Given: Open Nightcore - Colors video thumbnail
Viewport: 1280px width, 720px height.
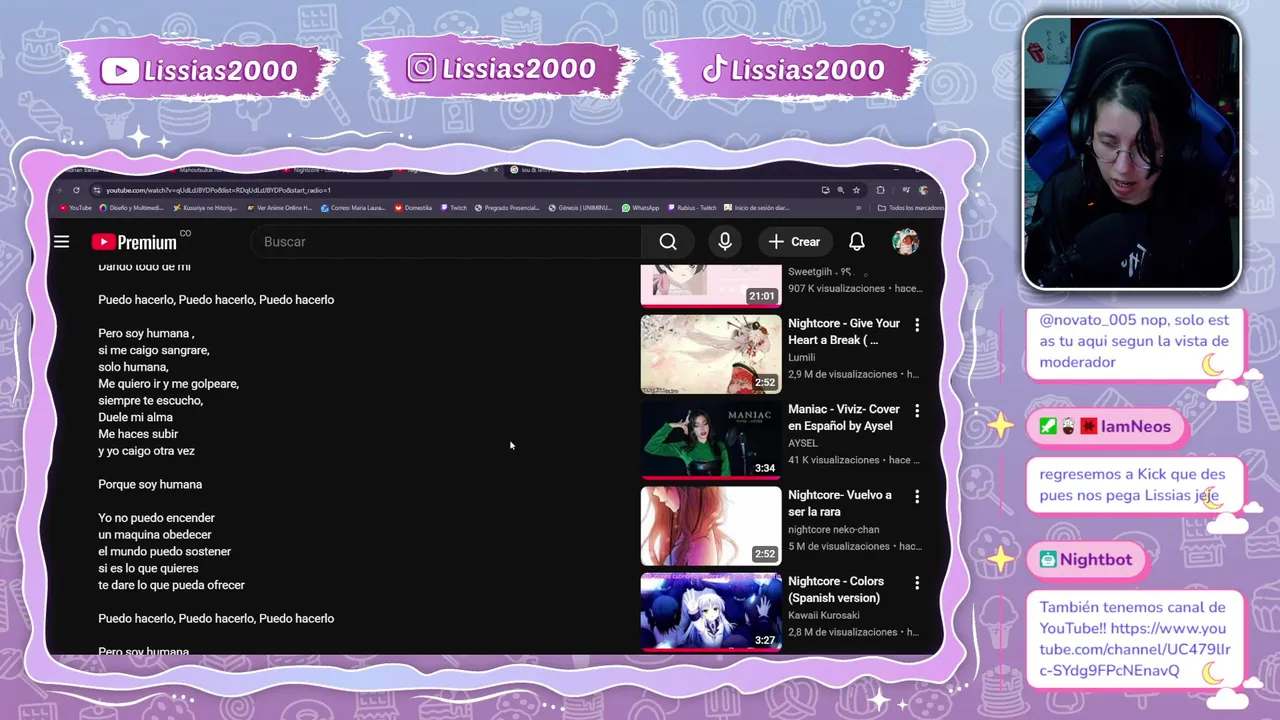Looking at the screenshot, I should [711, 612].
